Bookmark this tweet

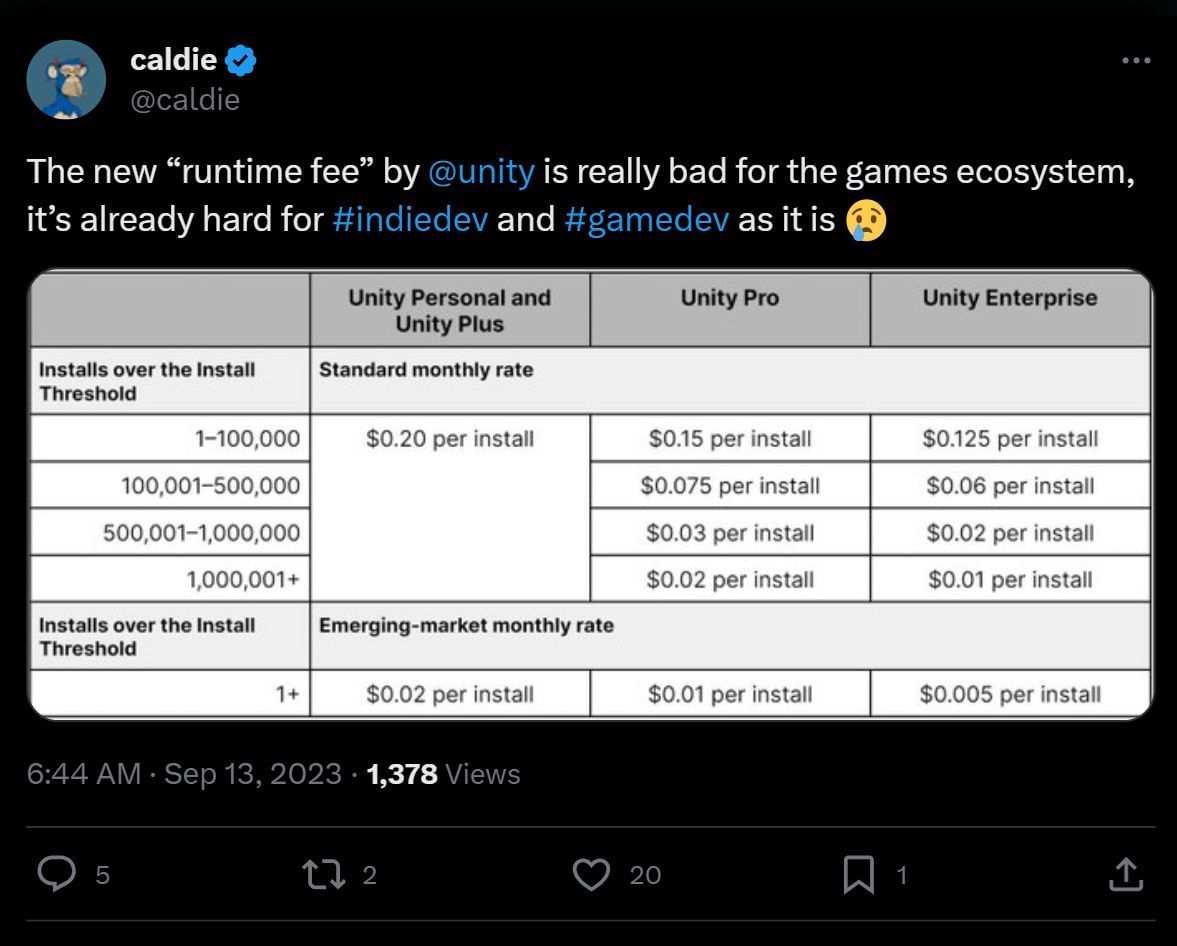860,873
